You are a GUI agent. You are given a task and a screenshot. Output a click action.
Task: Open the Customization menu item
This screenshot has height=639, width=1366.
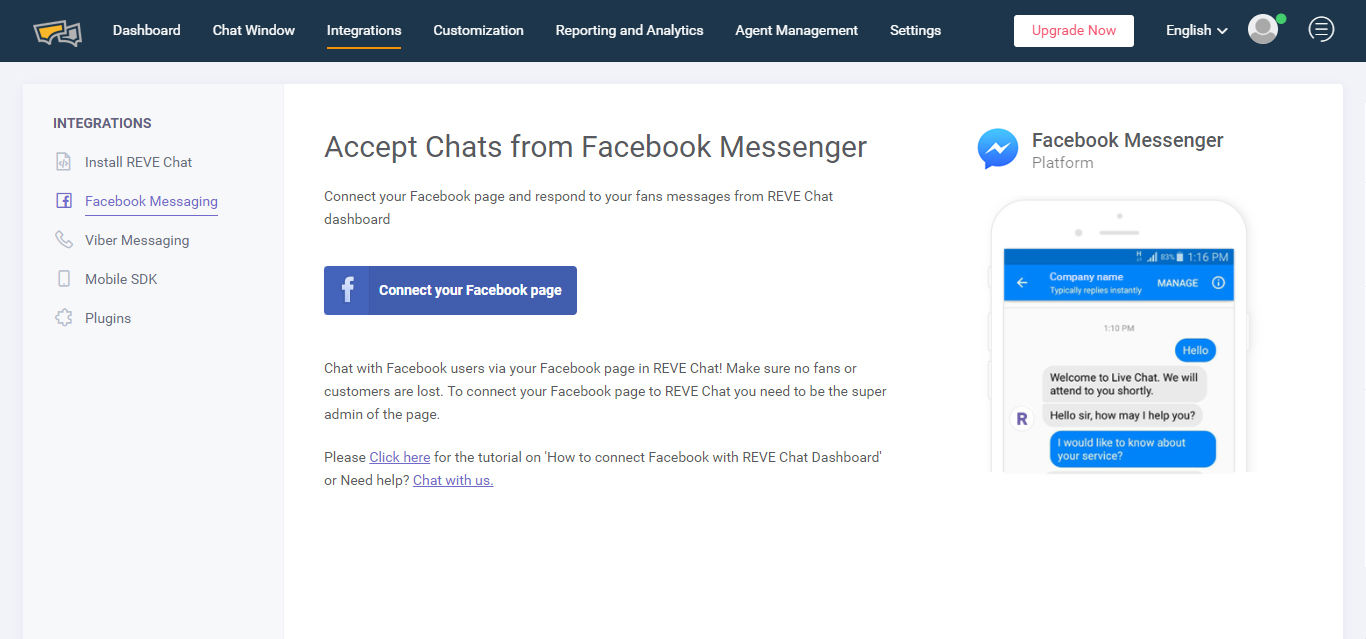coord(478,30)
